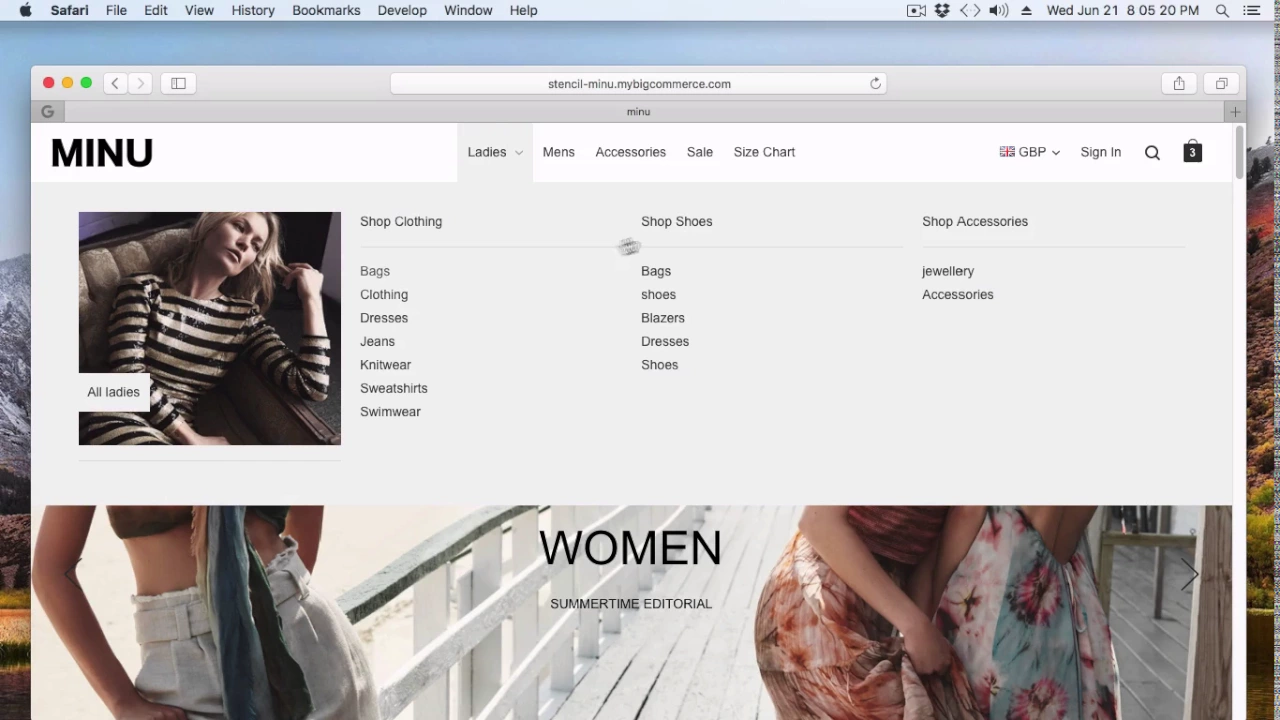Image resolution: width=1280 pixels, height=720 pixels.
Task: Open the Mens navigation item
Action: click(558, 152)
